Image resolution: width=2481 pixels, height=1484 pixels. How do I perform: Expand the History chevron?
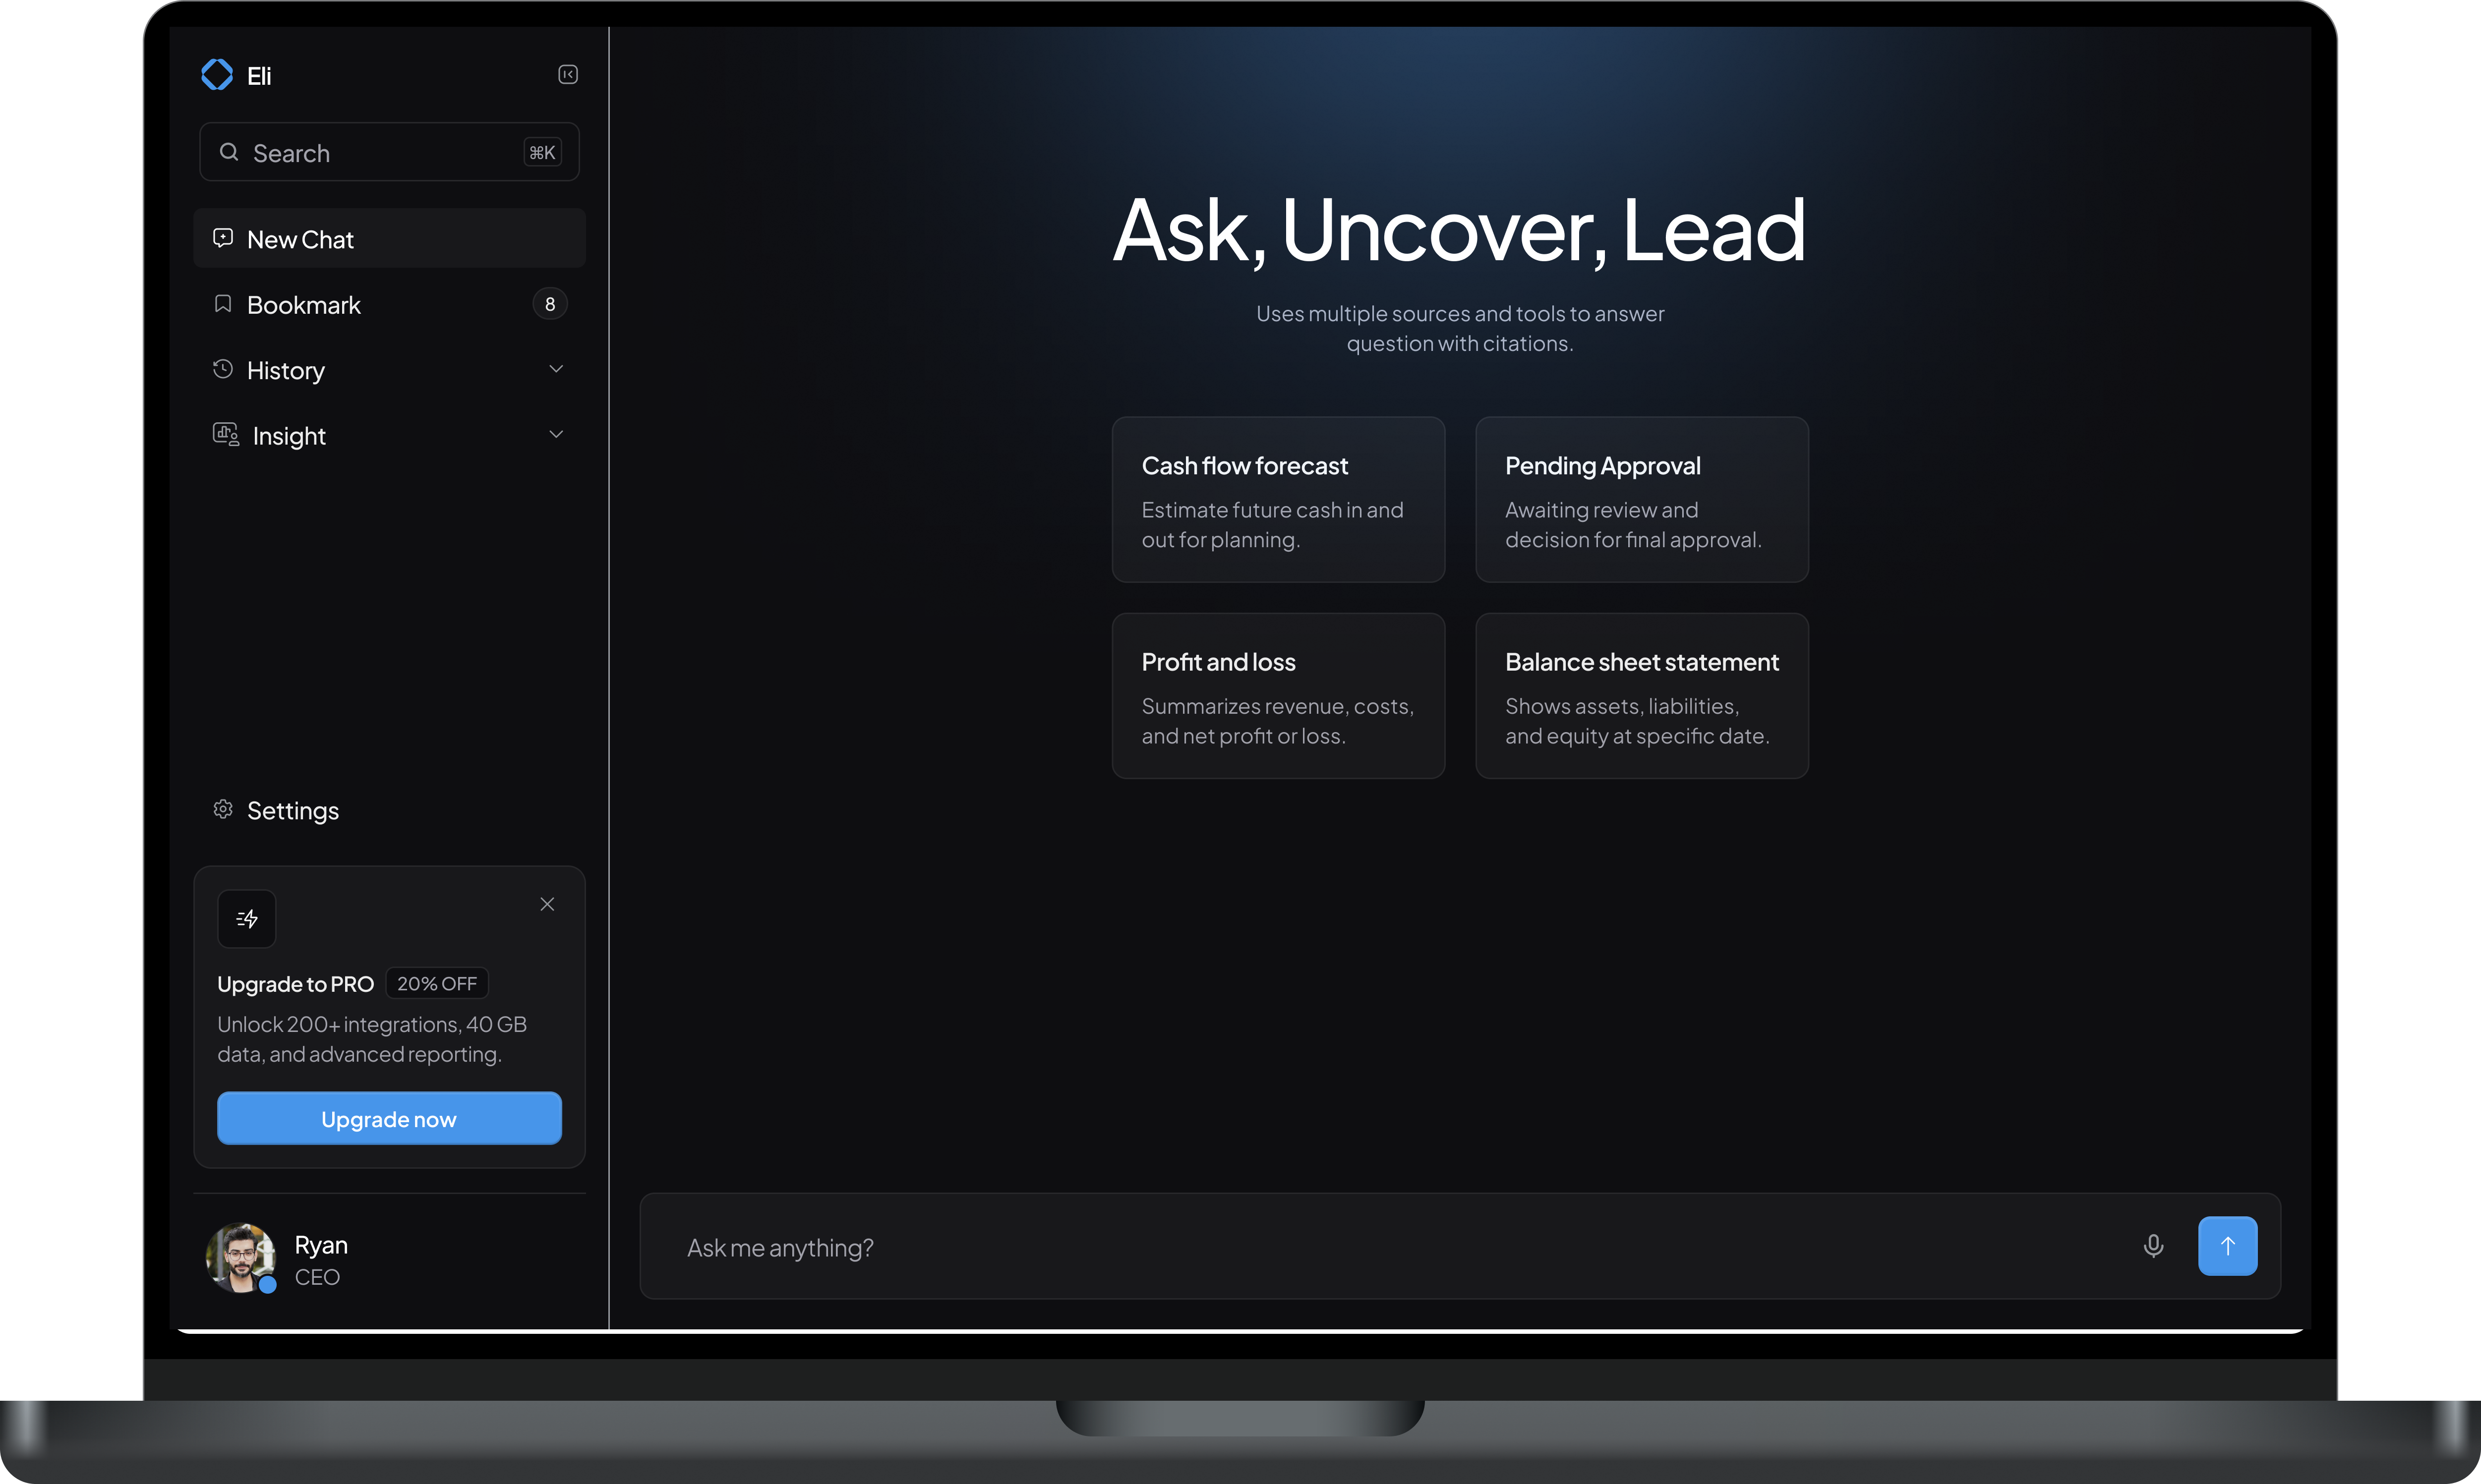tap(556, 369)
